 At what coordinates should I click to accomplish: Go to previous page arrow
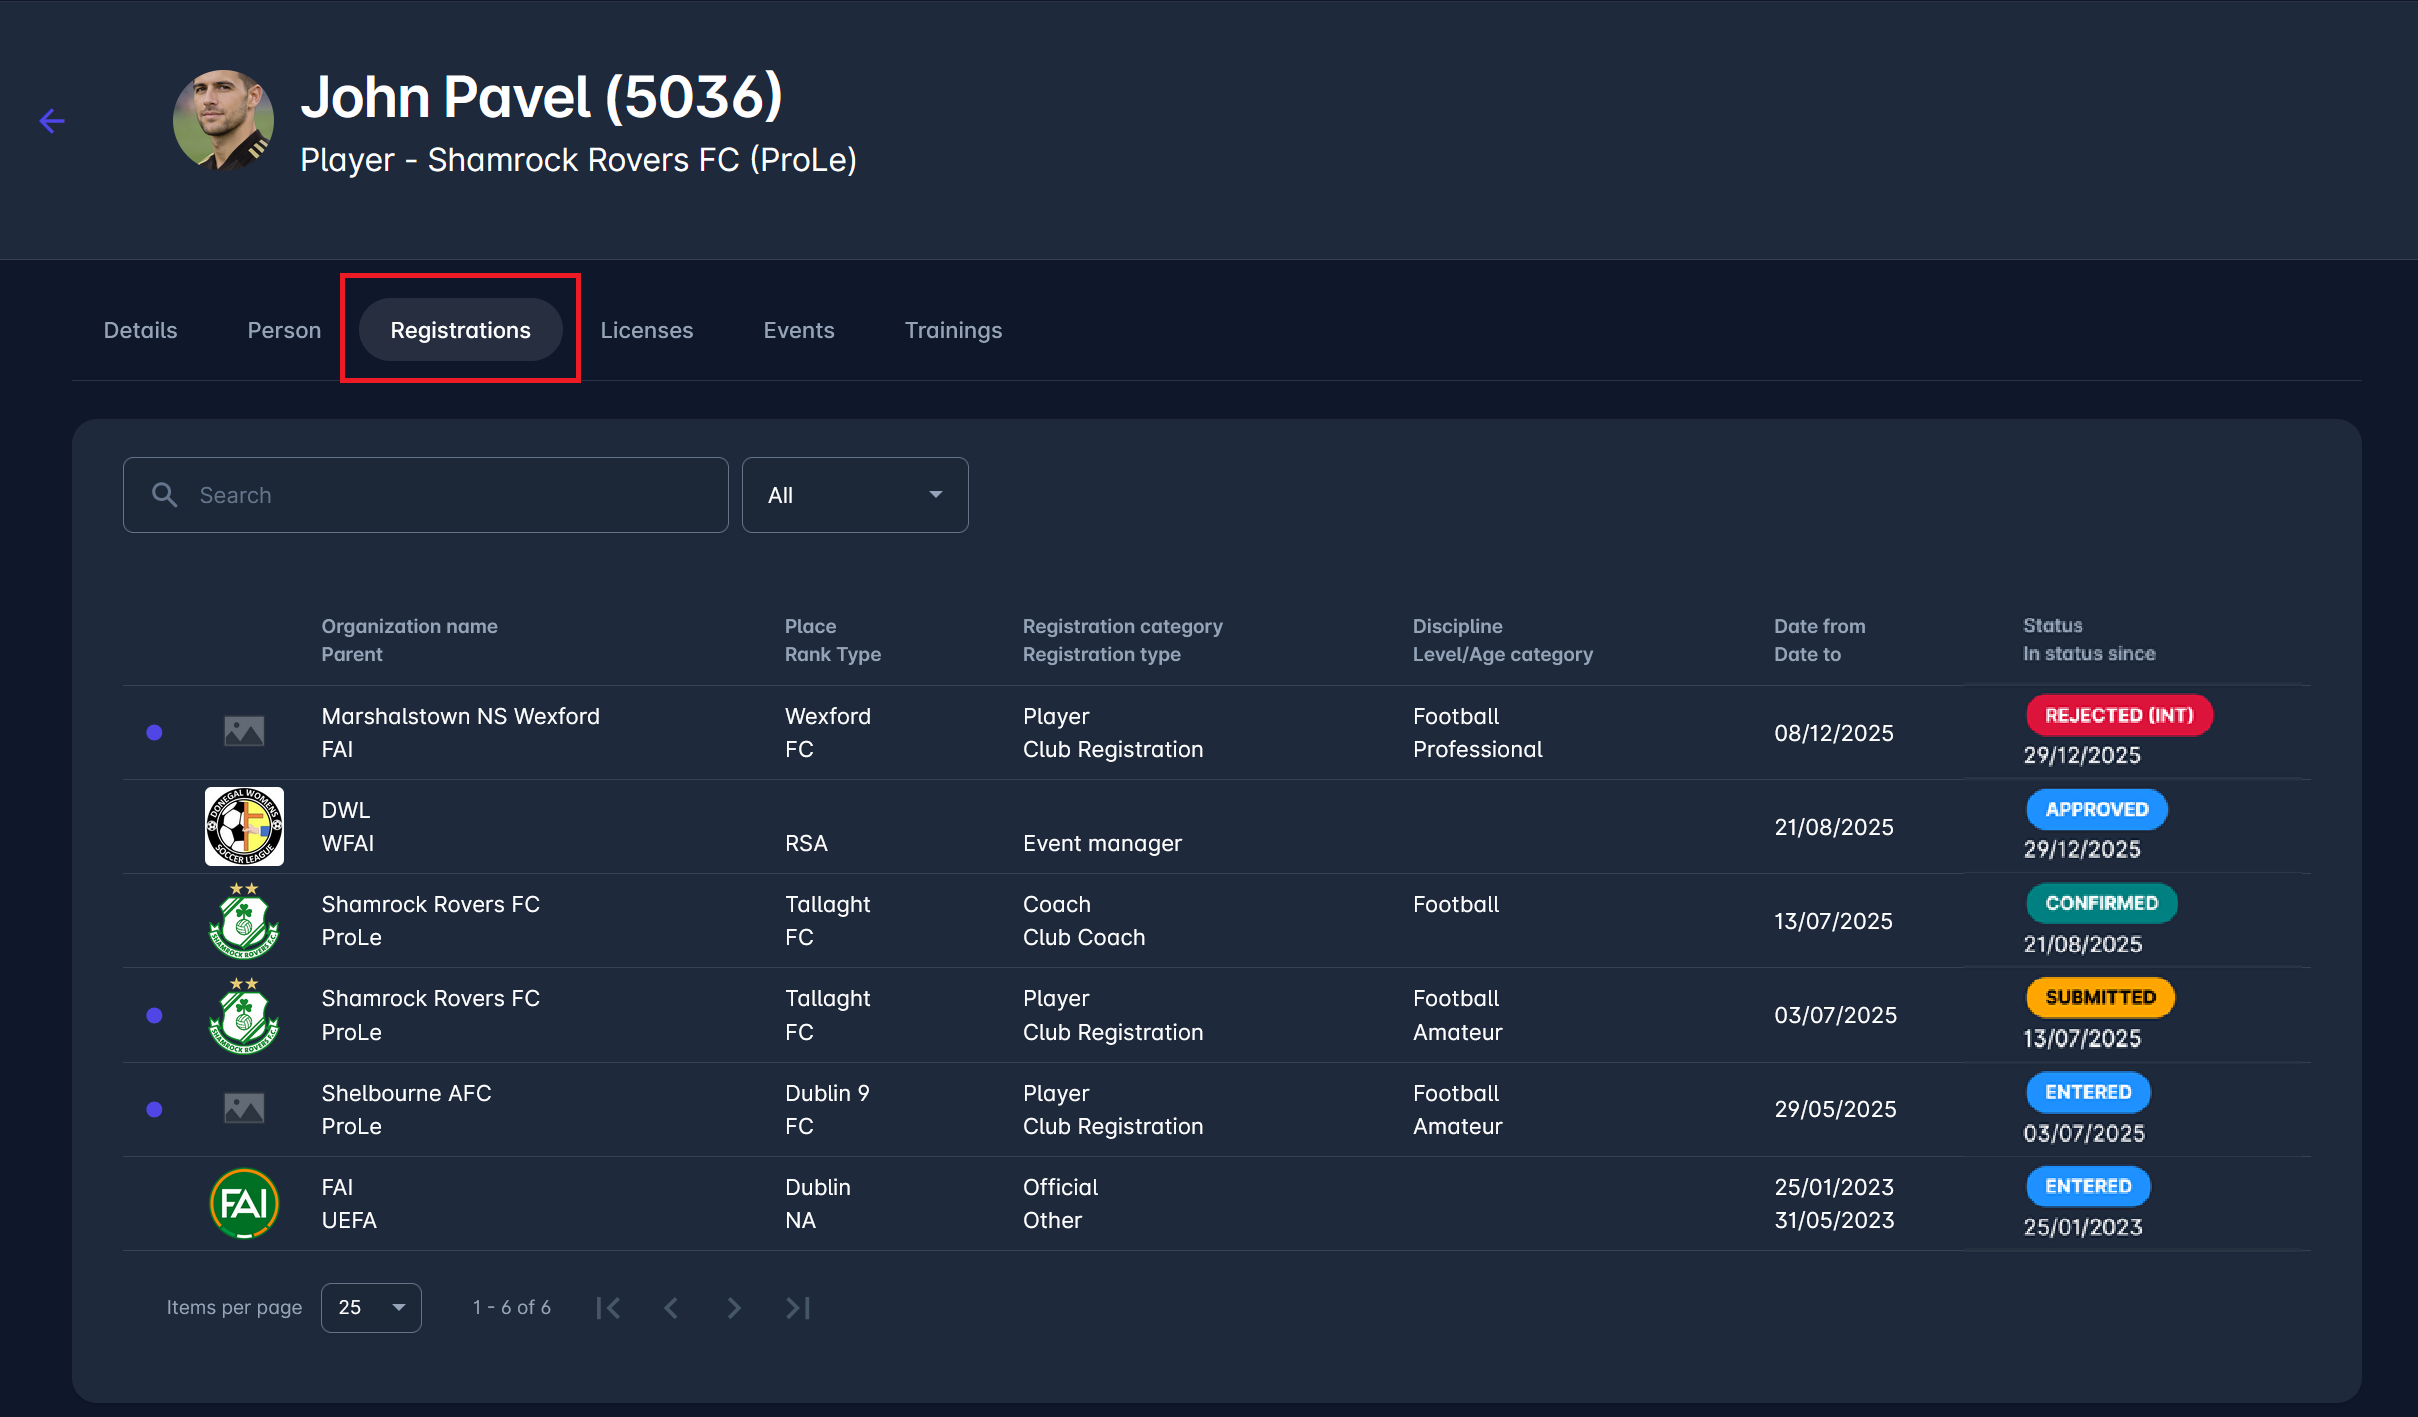point(671,1308)
